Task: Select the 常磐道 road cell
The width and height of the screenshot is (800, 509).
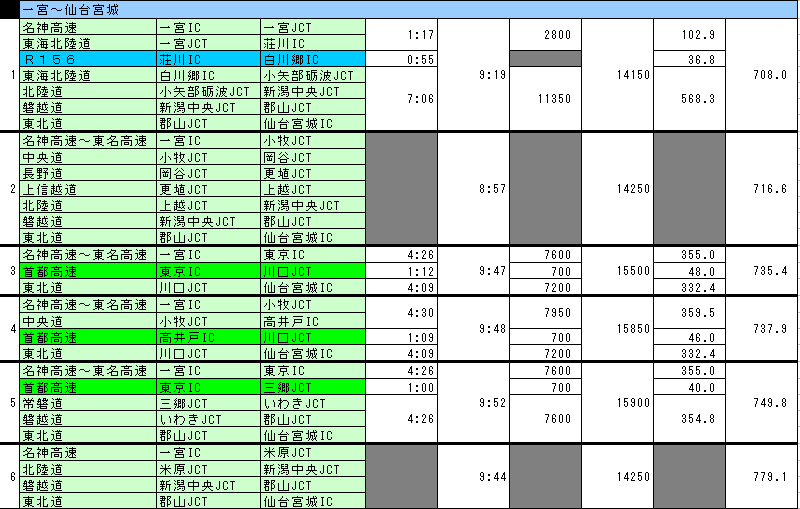Action: pos(88,403)
